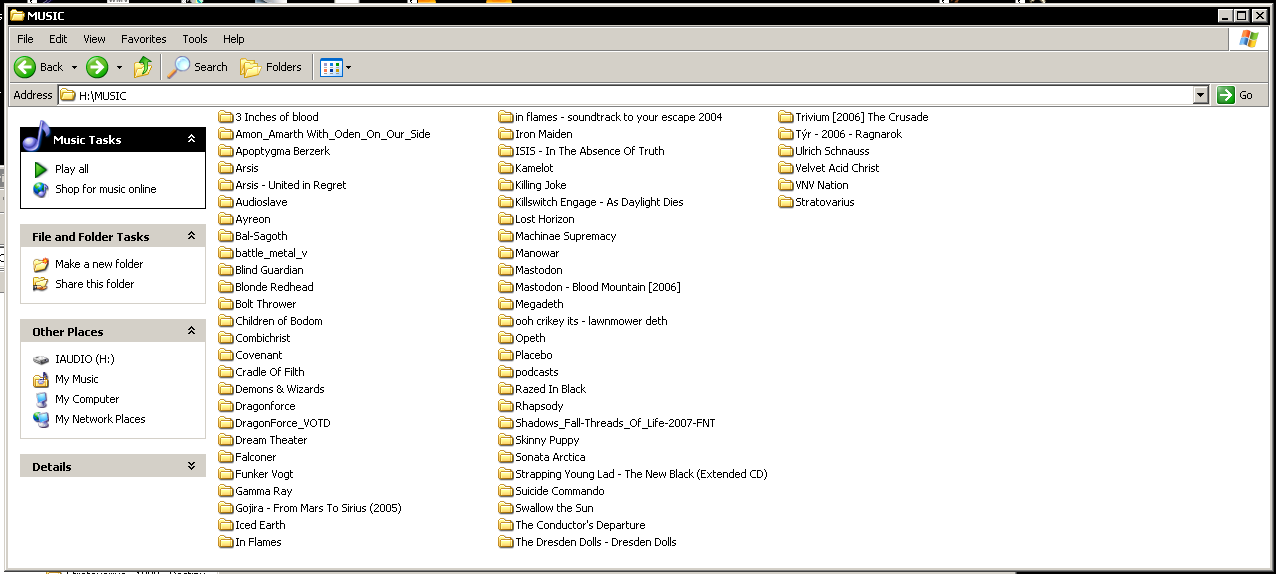Screen dimensions: 1276x574
Task: Select the Sonata Arctica folder
Action: coord(542,457)
